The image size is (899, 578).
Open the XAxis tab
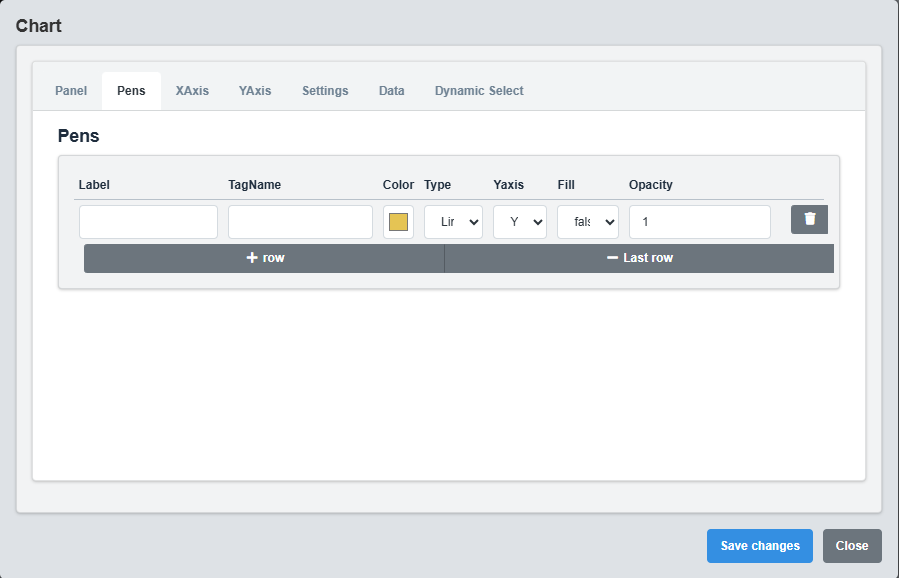[192, 91]
